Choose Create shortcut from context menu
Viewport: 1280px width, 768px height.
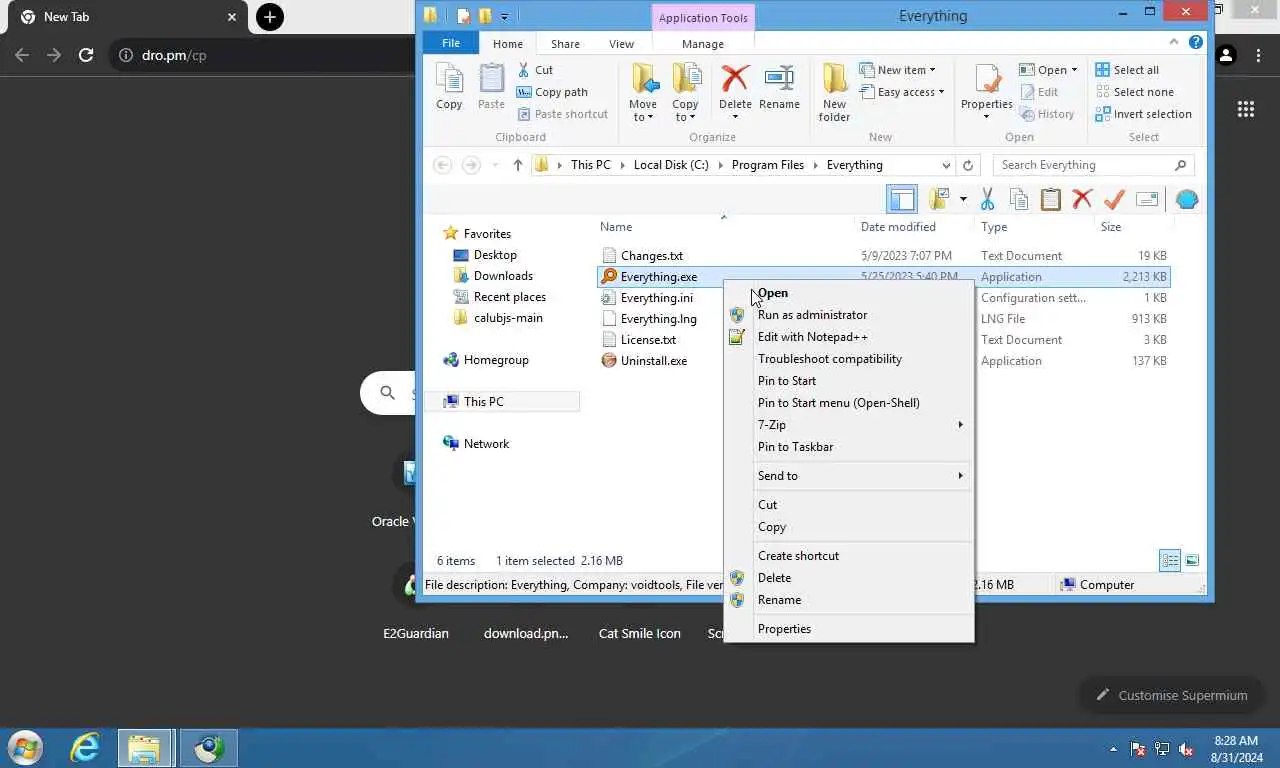848,556
